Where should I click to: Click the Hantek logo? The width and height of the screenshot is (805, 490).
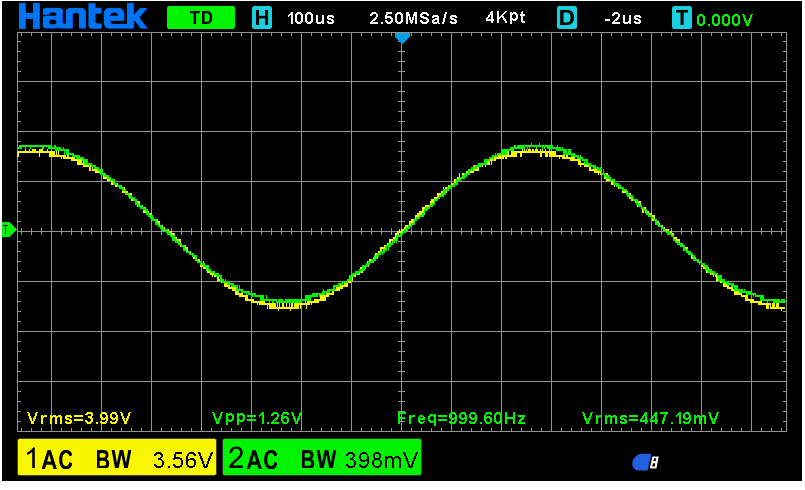coord(83,17)
